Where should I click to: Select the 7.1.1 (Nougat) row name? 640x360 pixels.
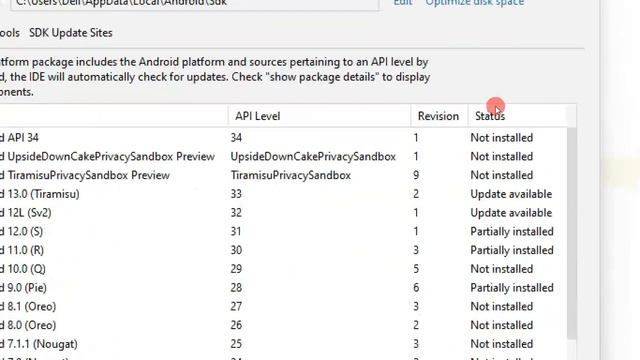point(39,344)
